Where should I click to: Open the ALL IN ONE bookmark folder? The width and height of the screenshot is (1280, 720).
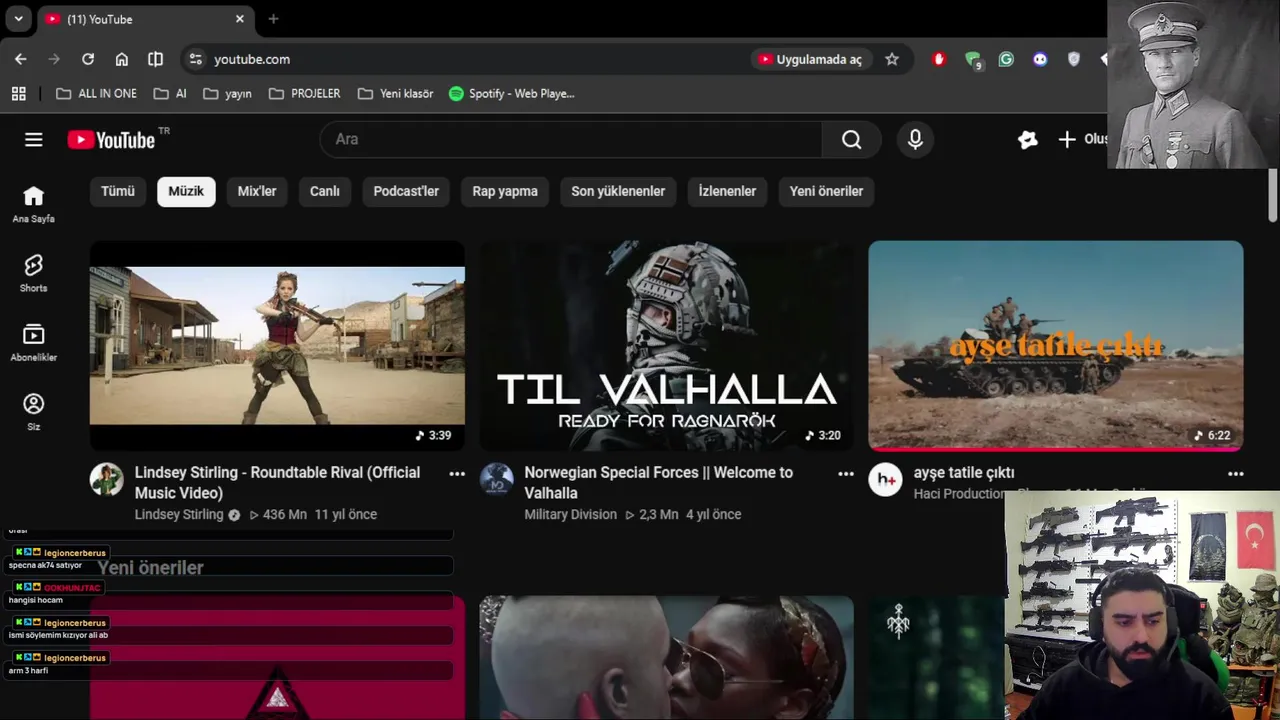tap(96, 93)
